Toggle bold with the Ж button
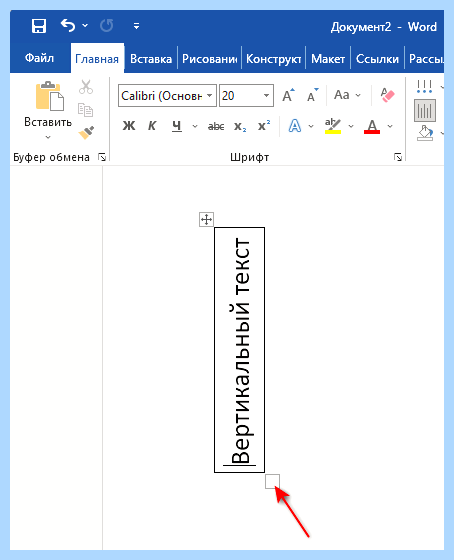This screenshot has height=560, width=454. [129, 126]
